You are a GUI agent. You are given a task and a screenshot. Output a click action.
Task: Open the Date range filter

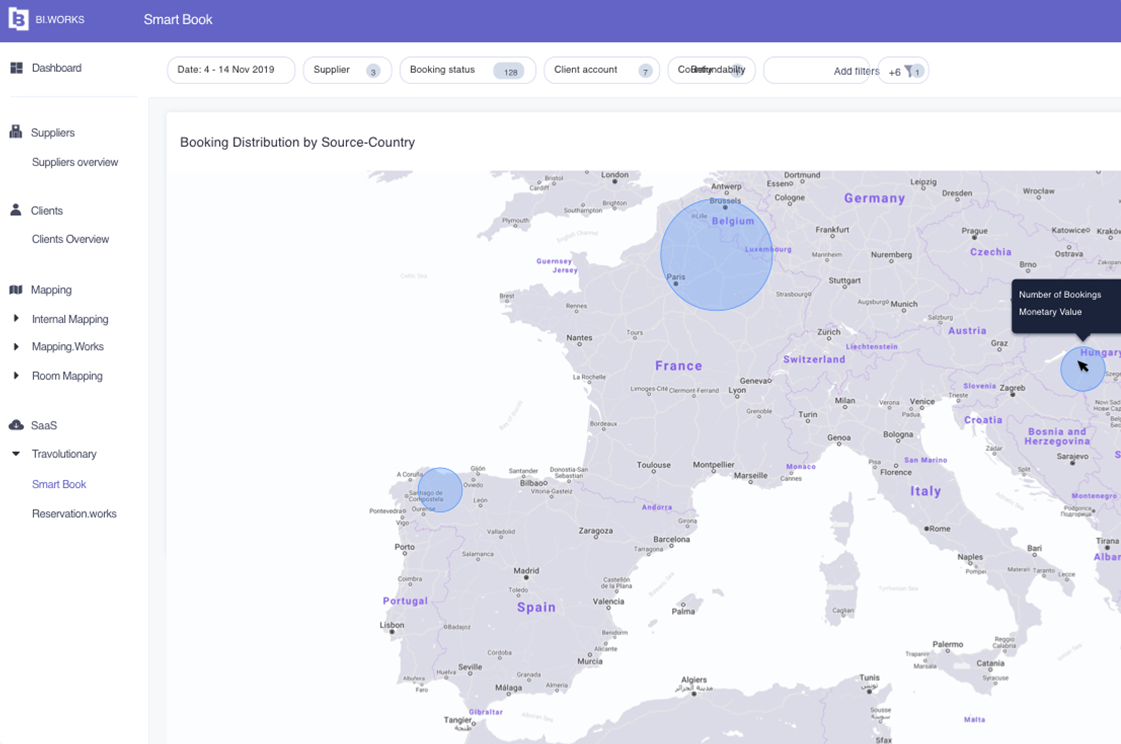click(x=230, y=70)
